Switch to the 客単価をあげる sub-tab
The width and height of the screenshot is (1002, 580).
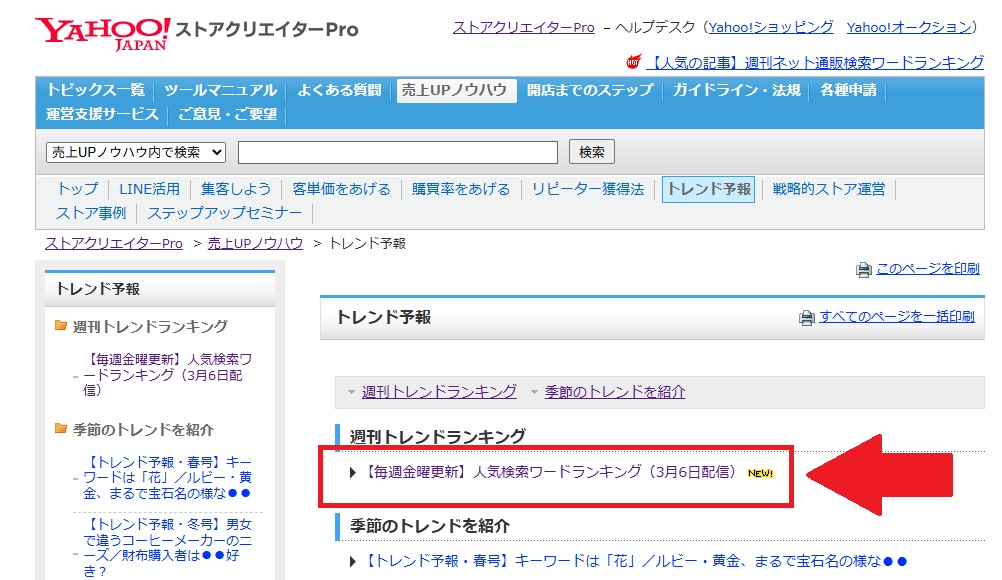[x=341, y=189]
